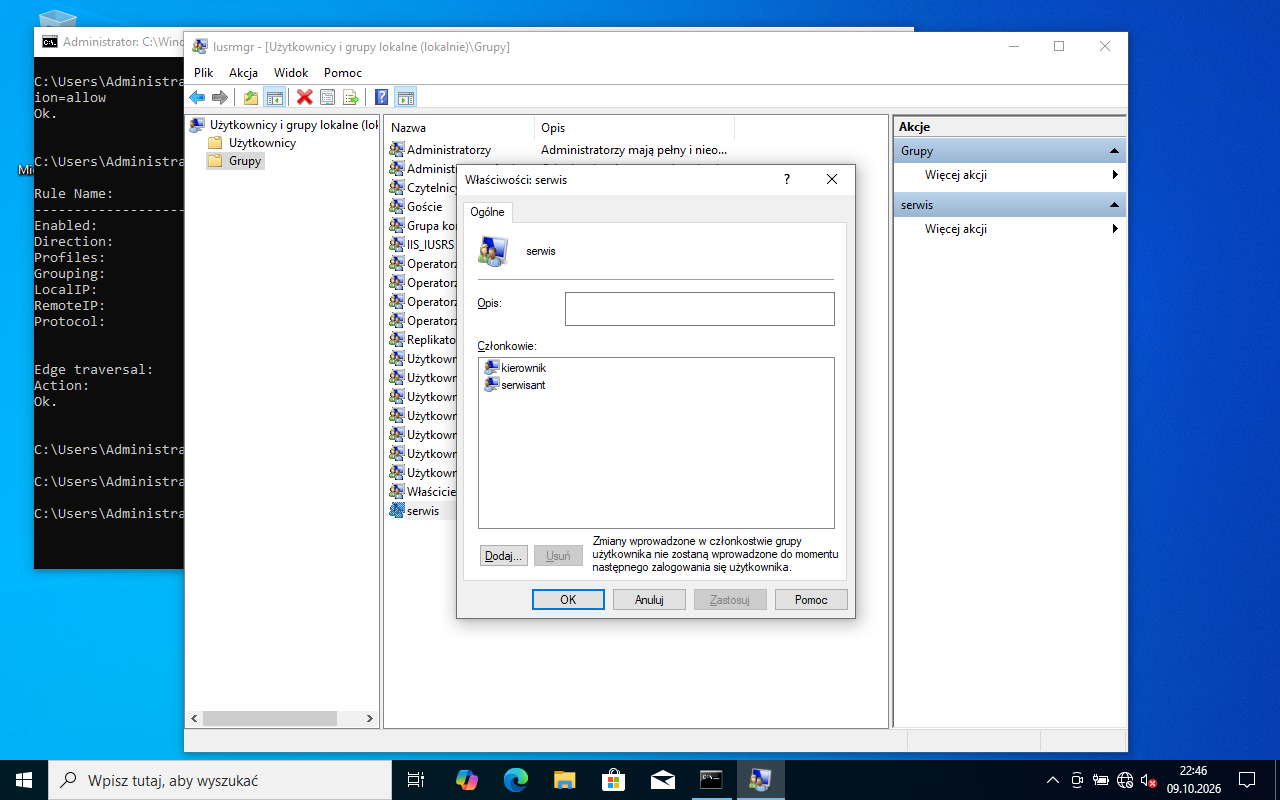
Task: Select the serwisant member icon
Action: tap(491, 385)
